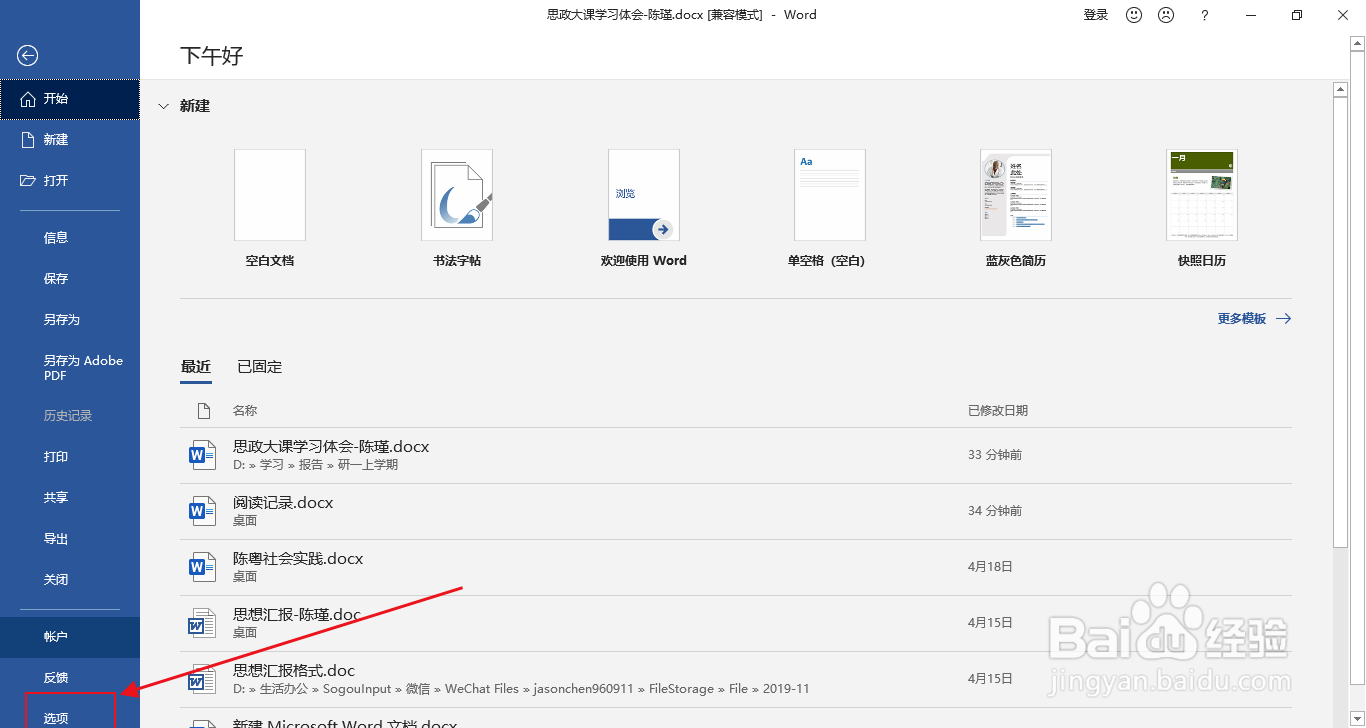Switch to the 最近 tab

196,367
